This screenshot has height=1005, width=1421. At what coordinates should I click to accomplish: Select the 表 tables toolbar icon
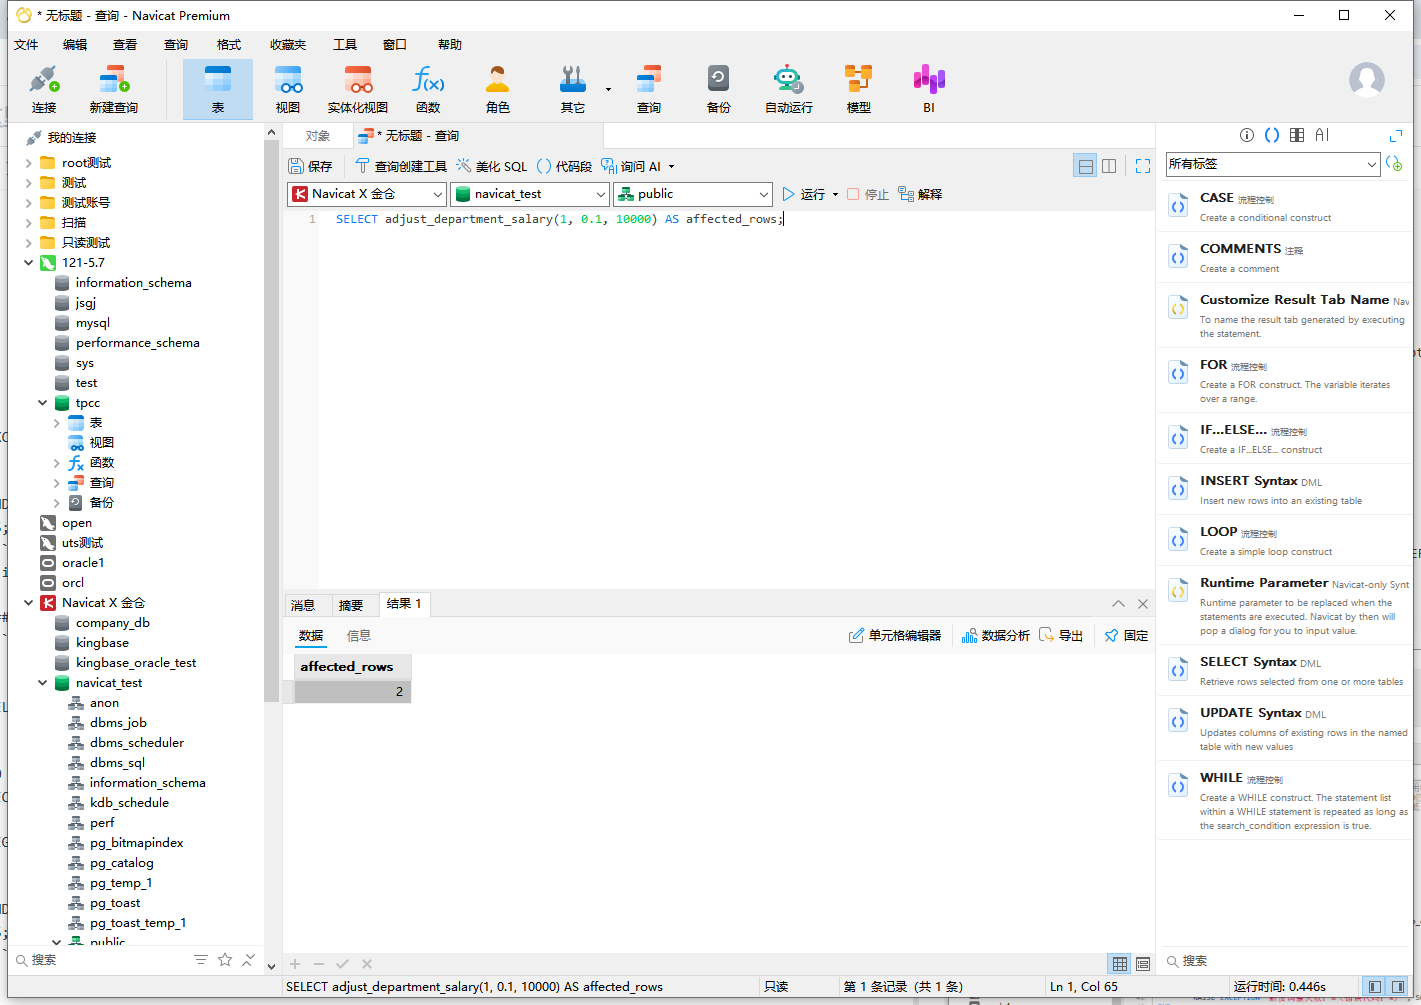coord(218,90)
